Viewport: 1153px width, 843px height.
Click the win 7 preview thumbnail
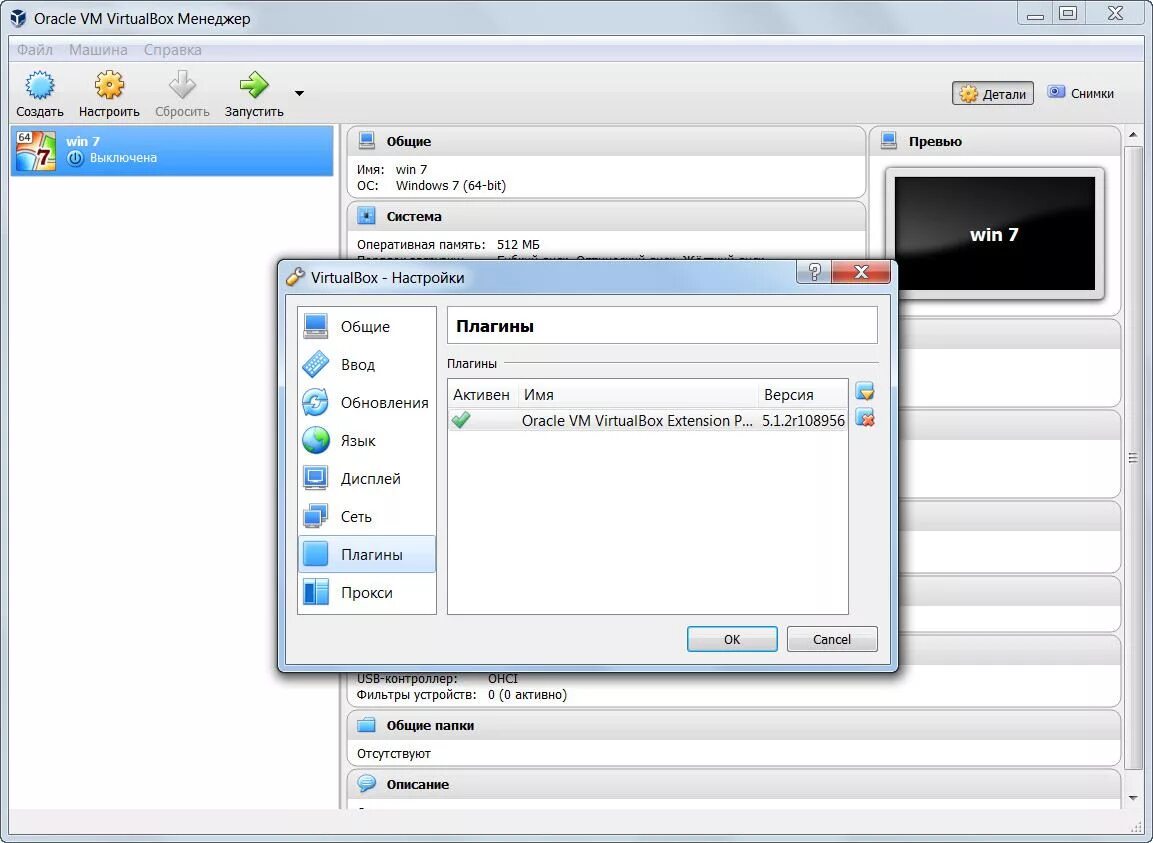(994, 233)
